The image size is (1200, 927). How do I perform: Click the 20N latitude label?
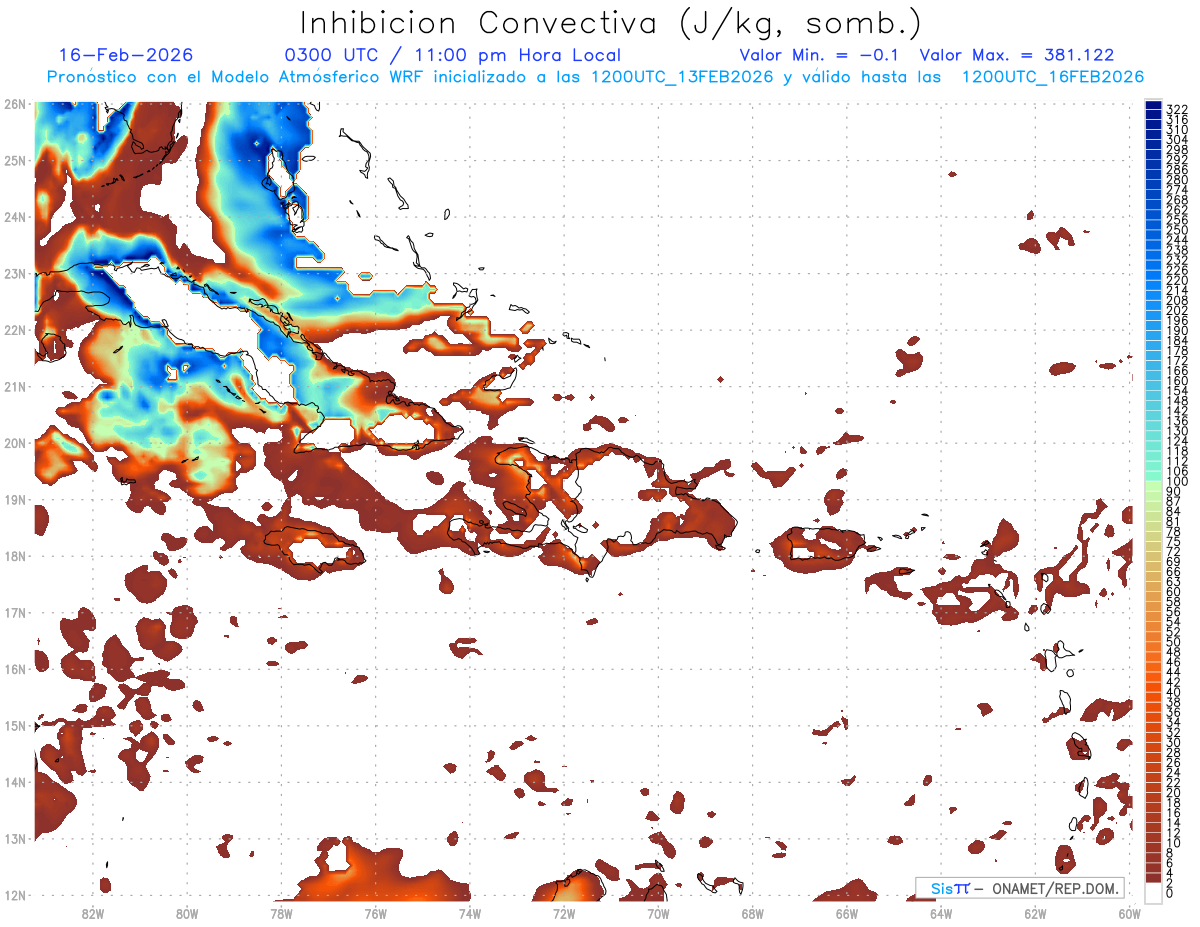(14, 443)
